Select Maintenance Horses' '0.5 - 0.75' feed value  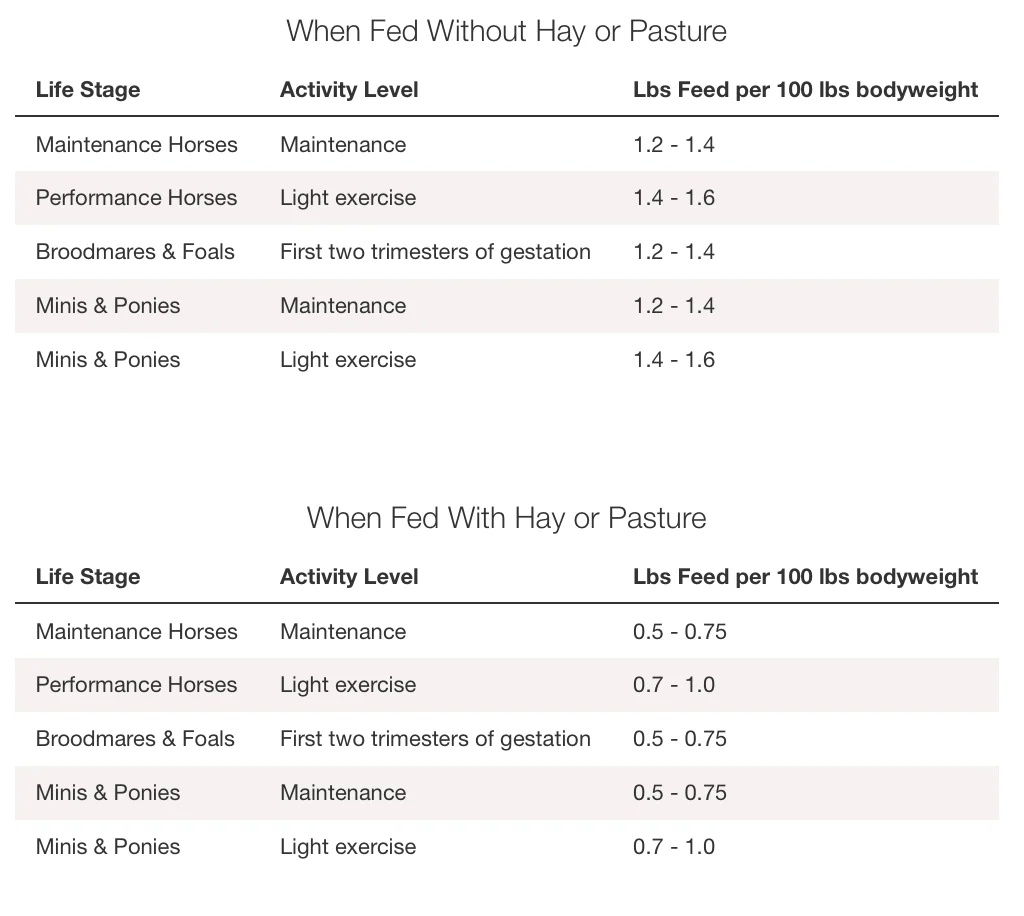click(680, 632)
